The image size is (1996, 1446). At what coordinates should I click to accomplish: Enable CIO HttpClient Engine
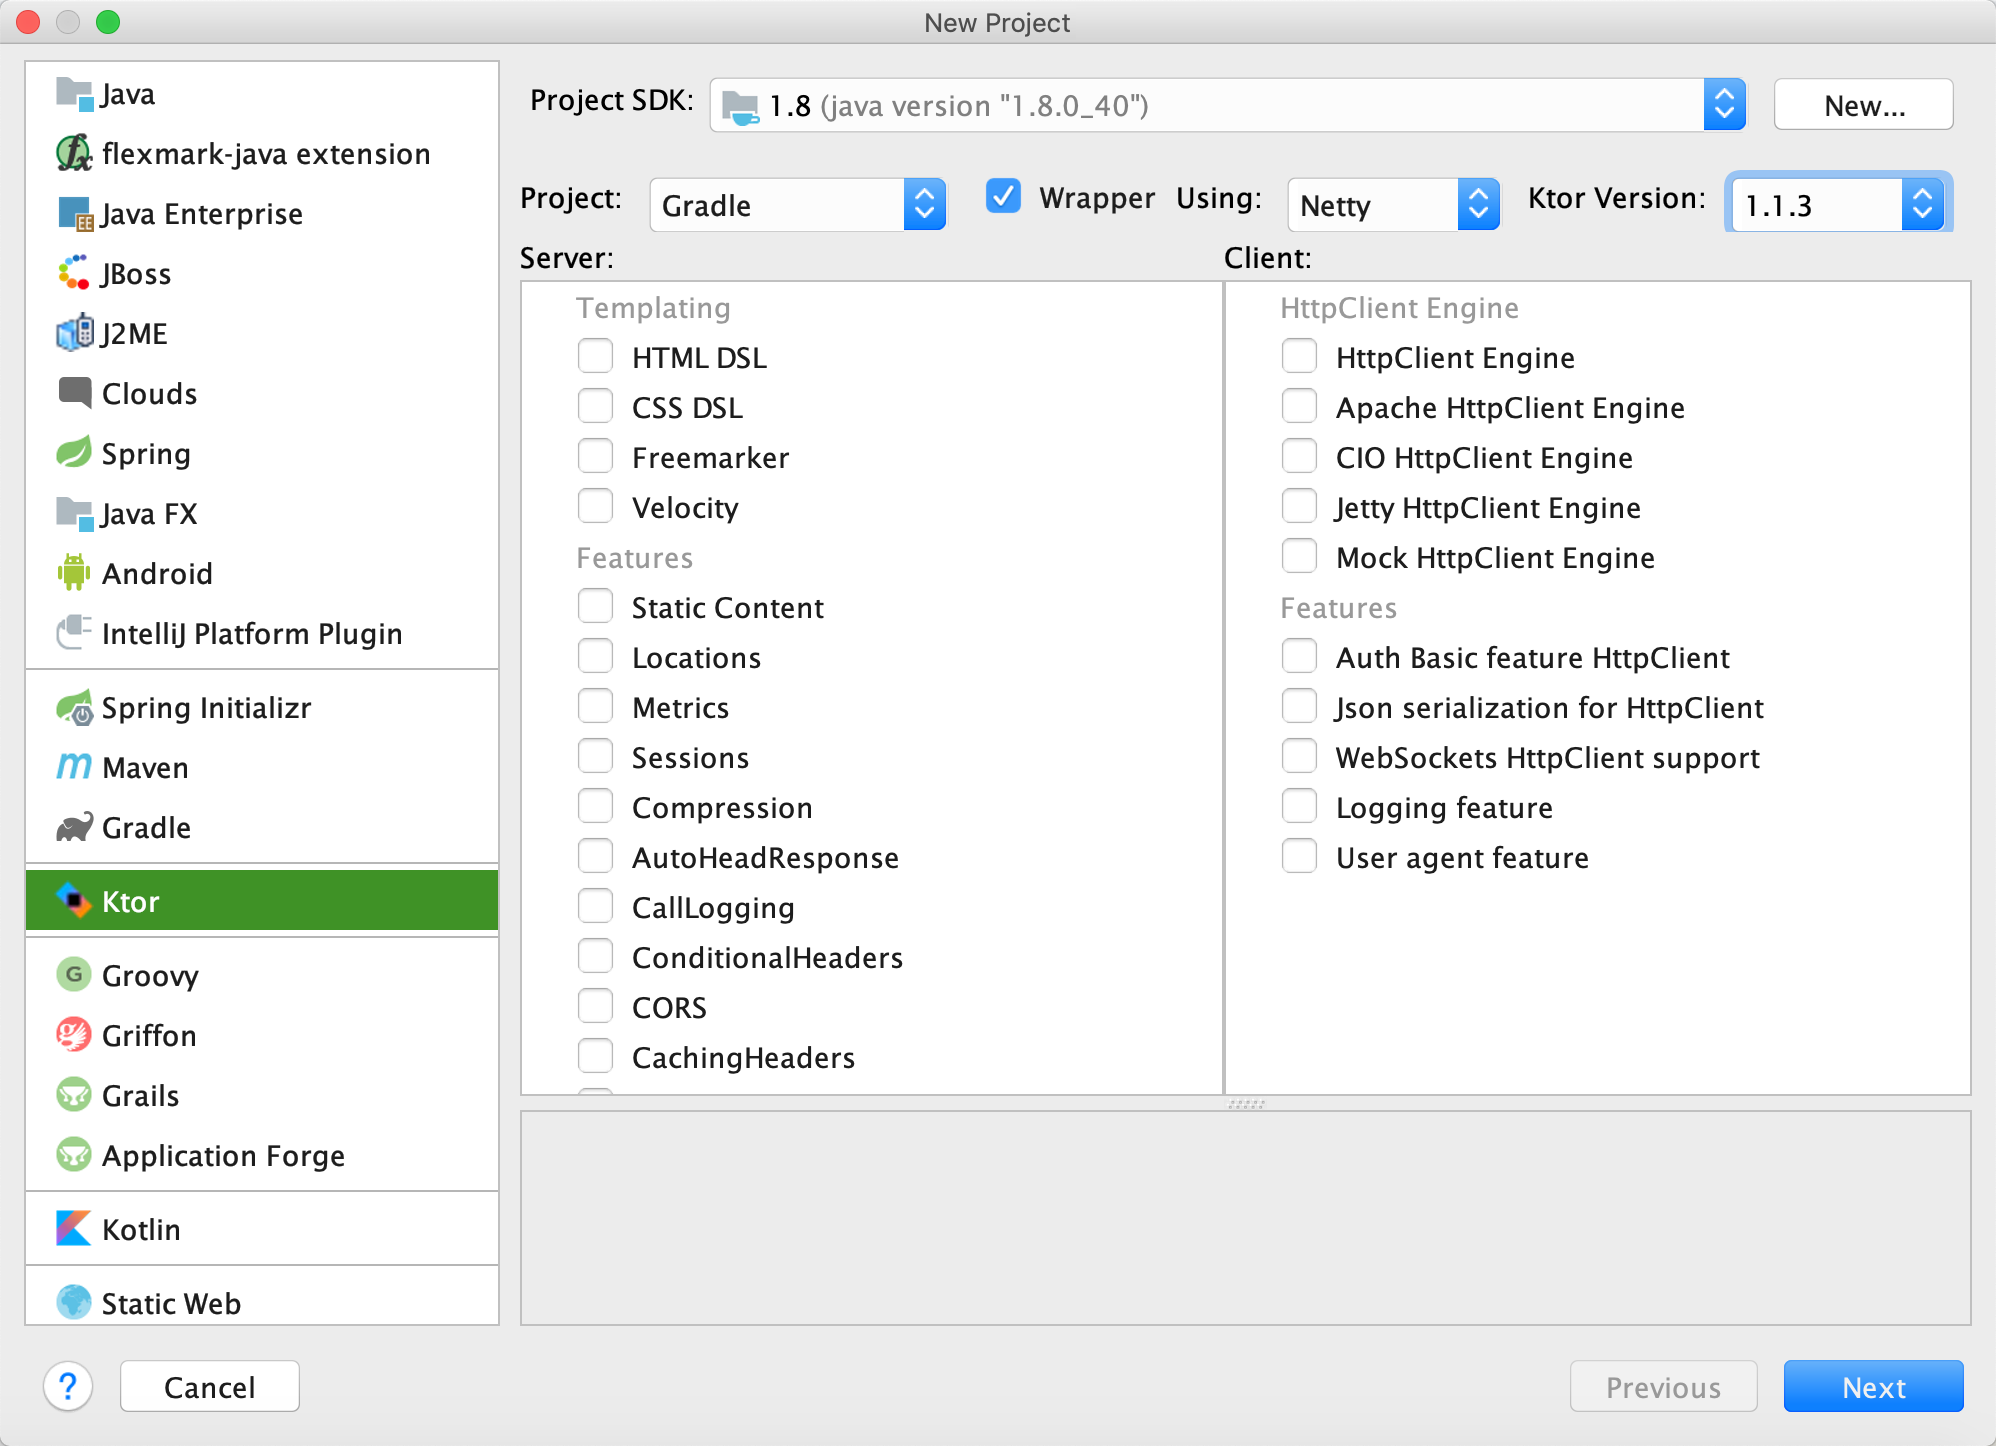point(1300,456)
